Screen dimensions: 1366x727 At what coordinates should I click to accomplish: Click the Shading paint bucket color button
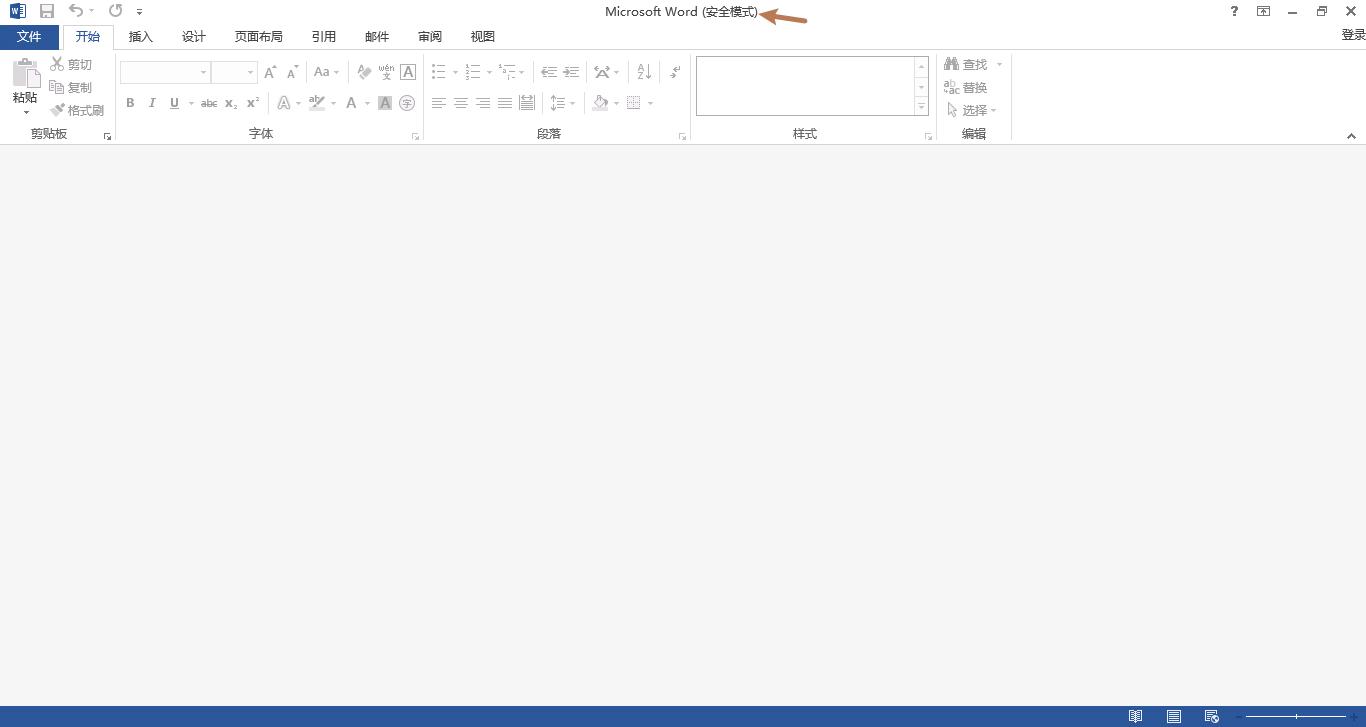pyautogui.click(x=600, y=103)
